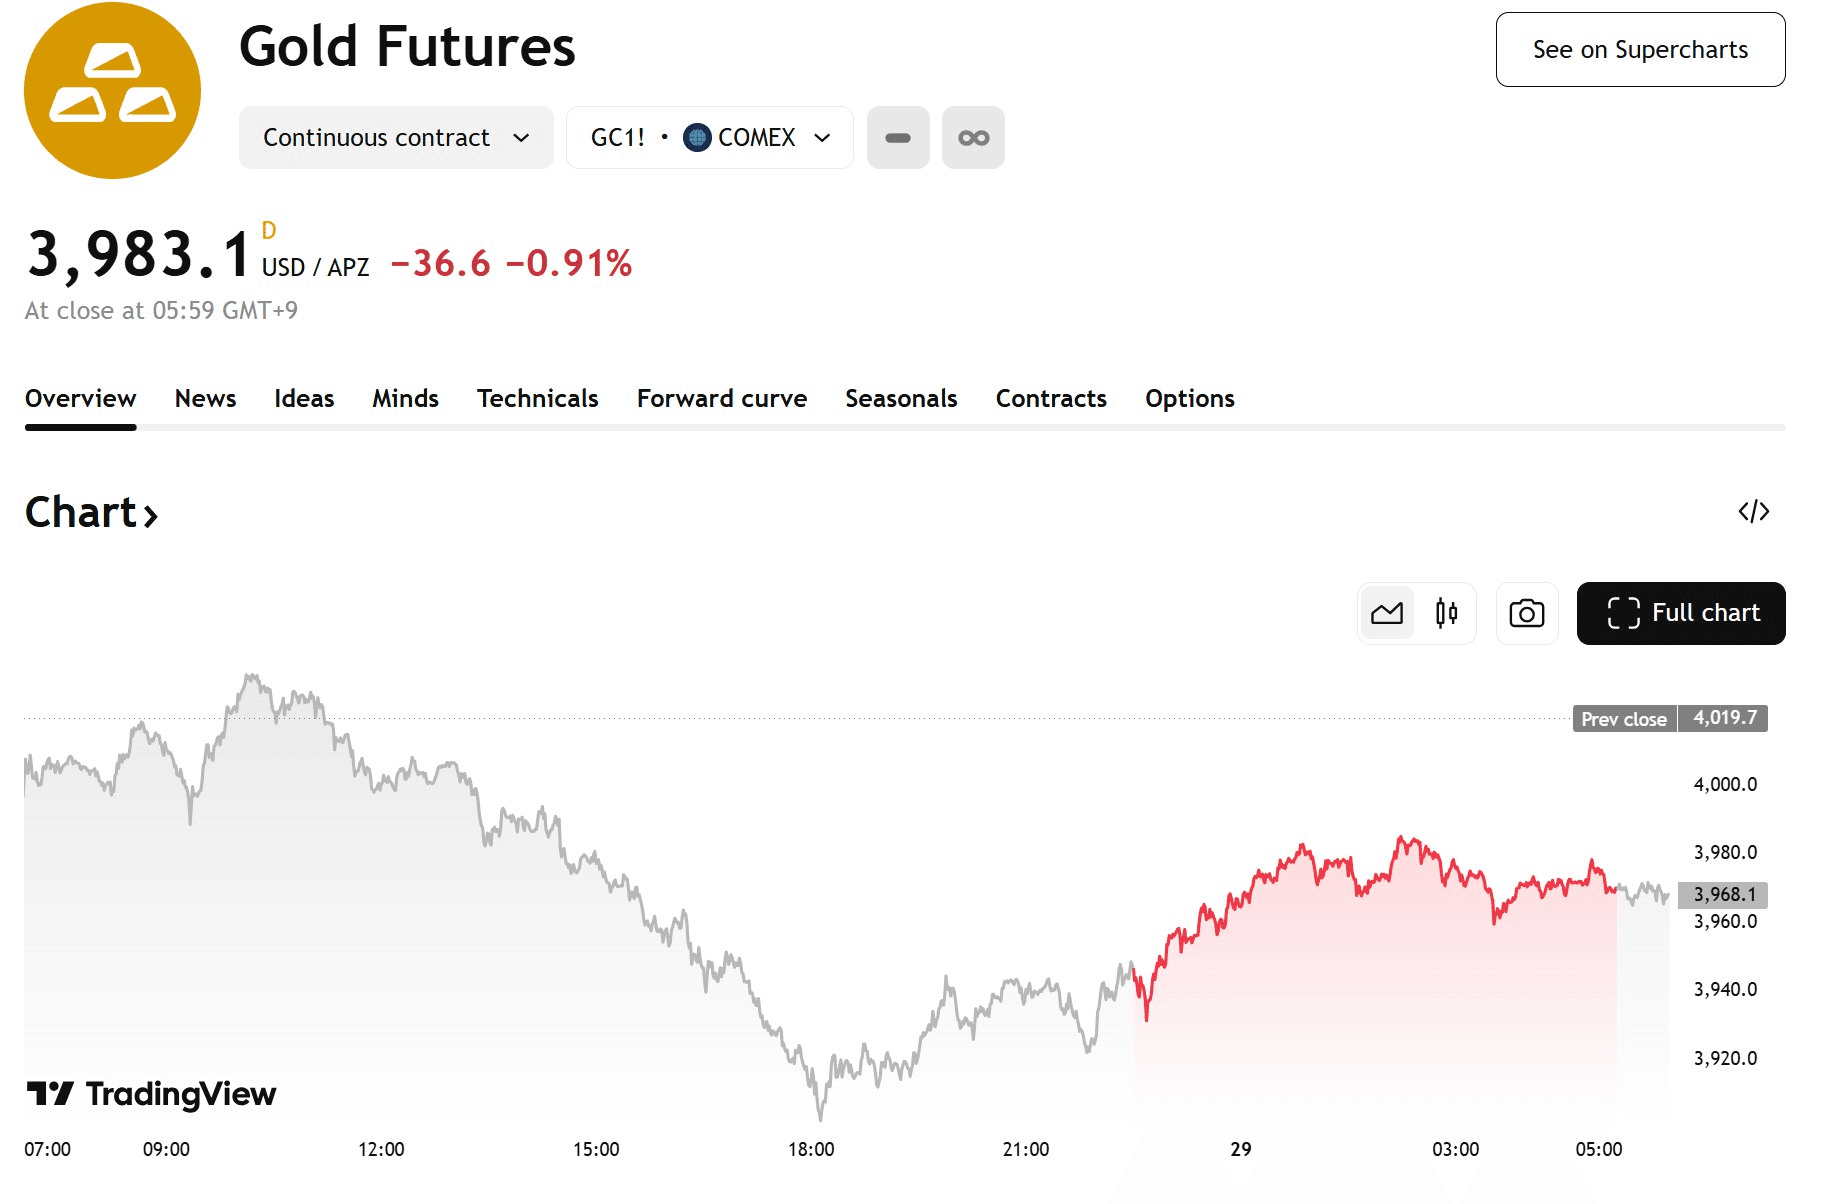Switch to candlestick chart style
The image size is (1824, 1204).
(1446, 613)
